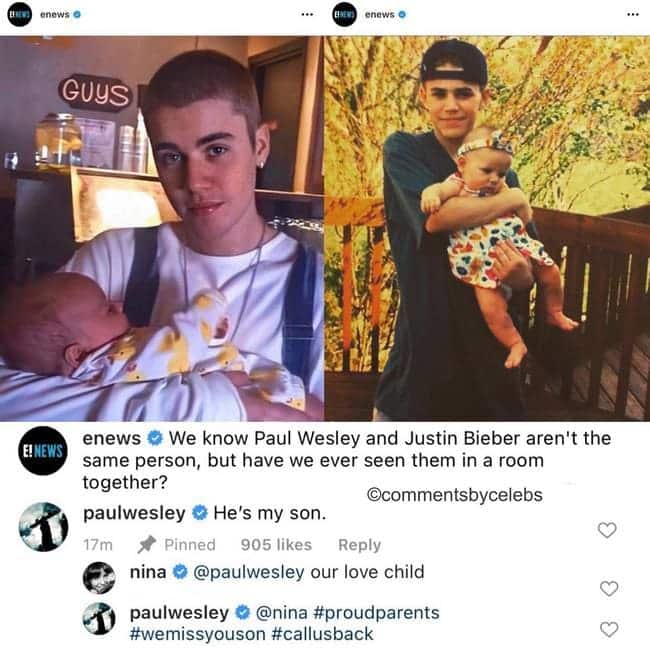Open right photo with baby outdoors
Screen dimensions: 650x650
(x=487, y=228)
